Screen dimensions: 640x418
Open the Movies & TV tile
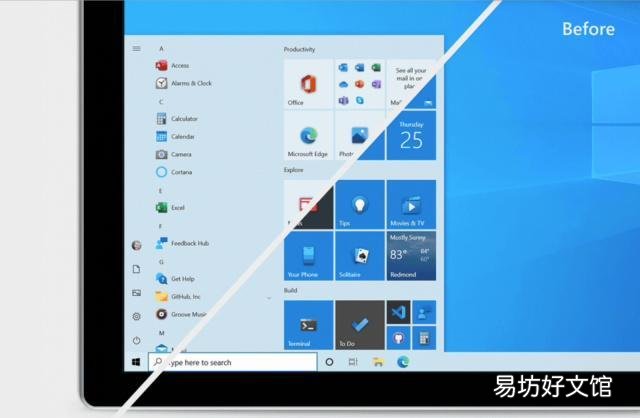(x=411, y=205)
